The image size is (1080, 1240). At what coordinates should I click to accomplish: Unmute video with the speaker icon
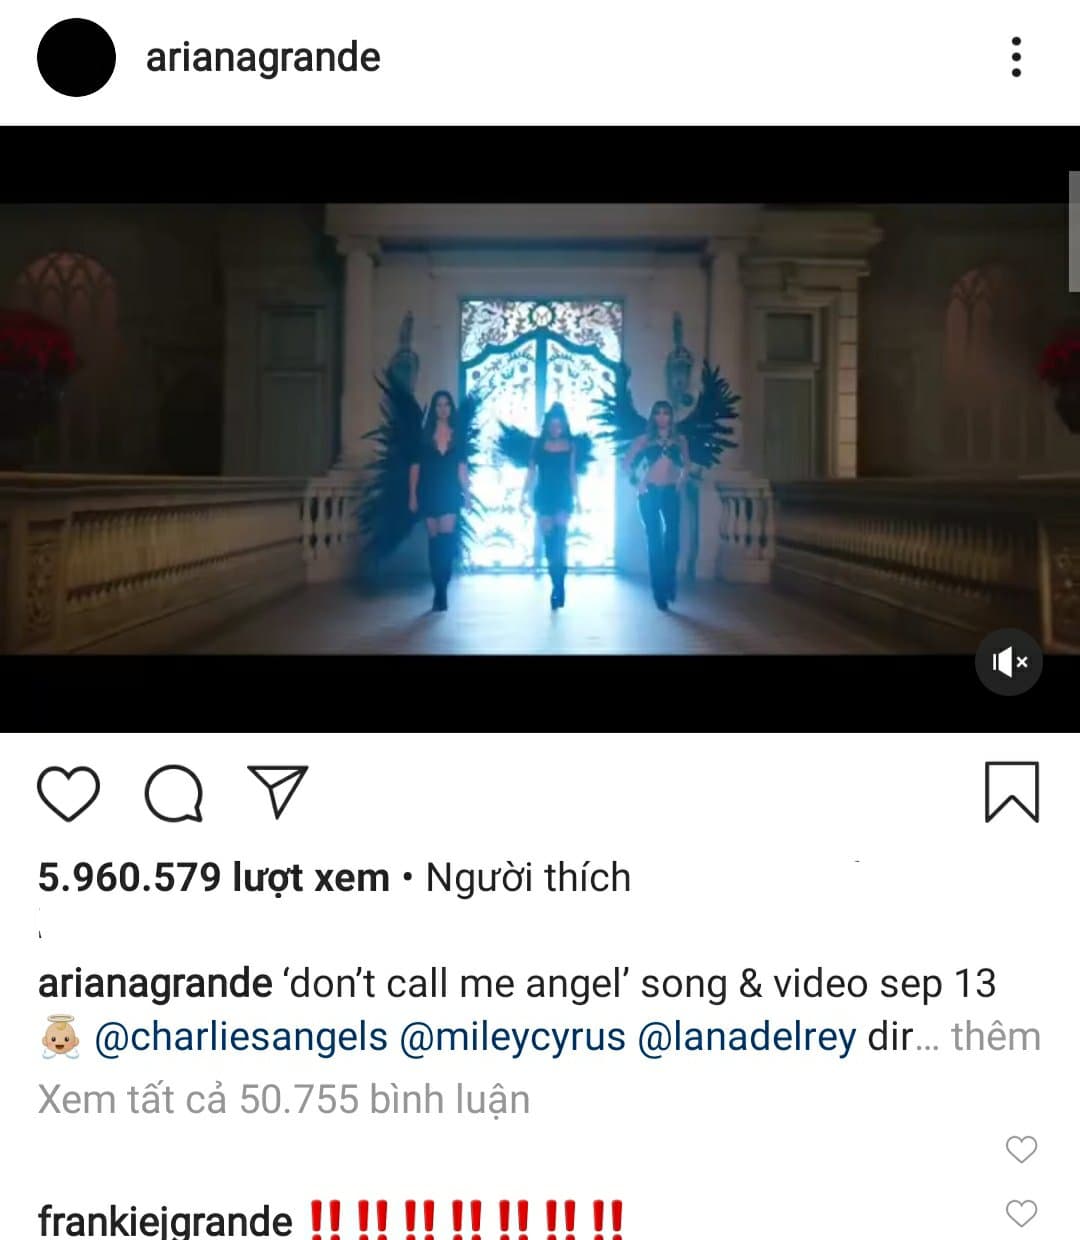[1009, 662]
